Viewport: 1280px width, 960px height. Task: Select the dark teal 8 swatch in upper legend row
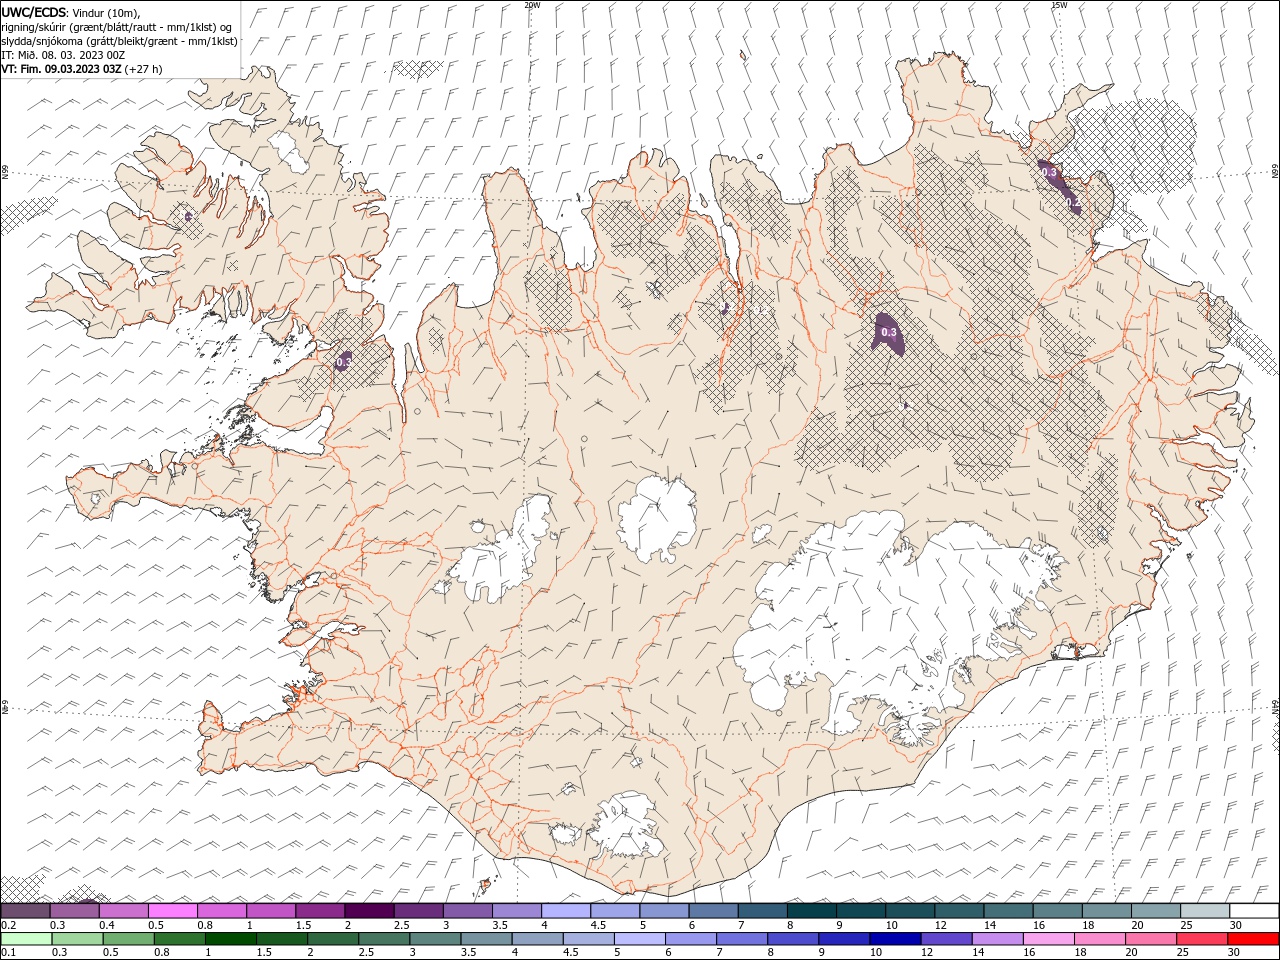[x=811, y=911]
